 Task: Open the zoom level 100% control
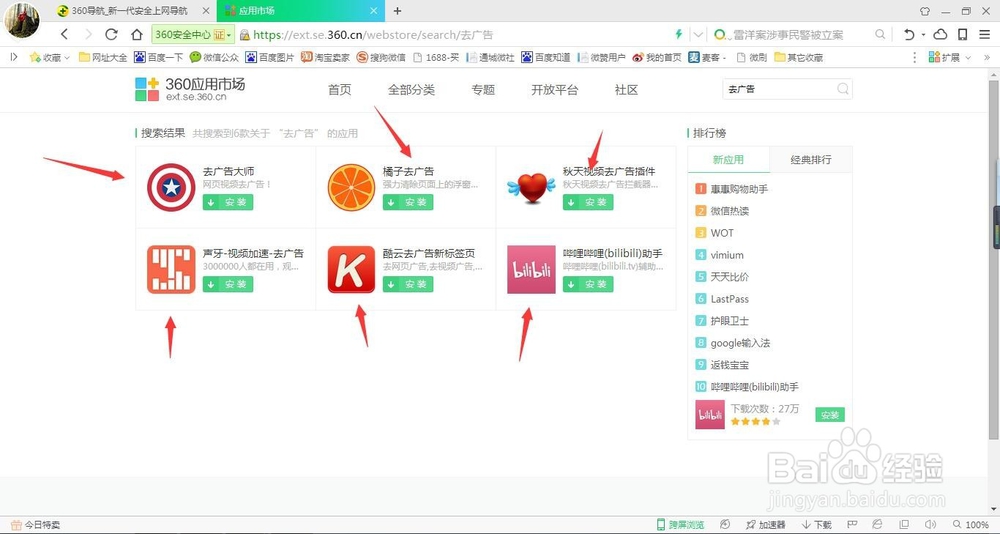(x=971, y=524)
